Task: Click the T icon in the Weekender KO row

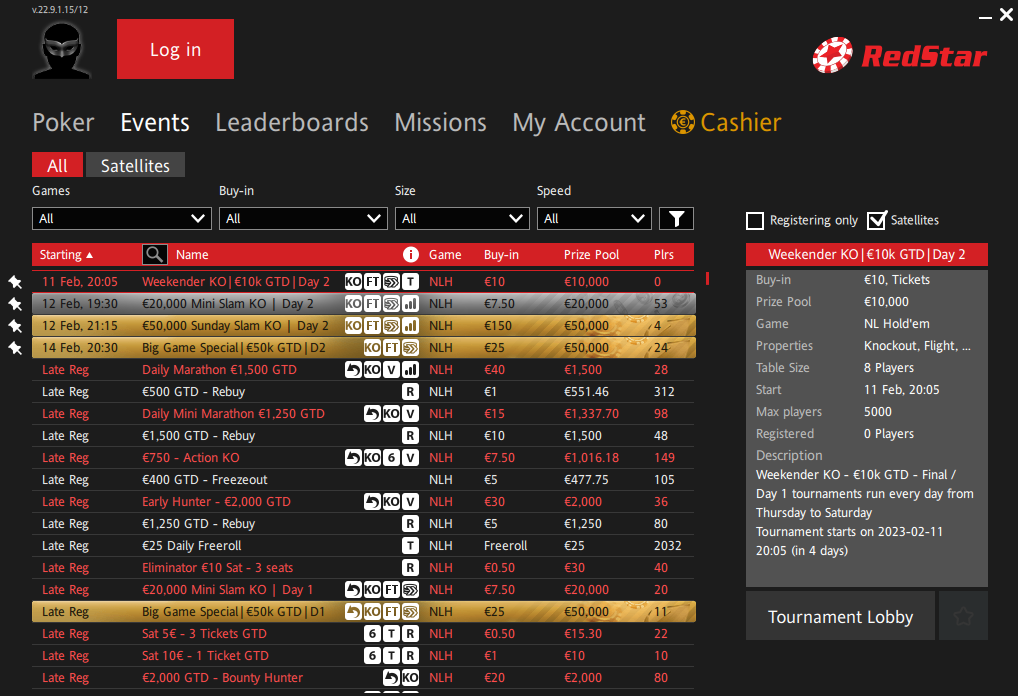Action: click(x=410, y=282)
